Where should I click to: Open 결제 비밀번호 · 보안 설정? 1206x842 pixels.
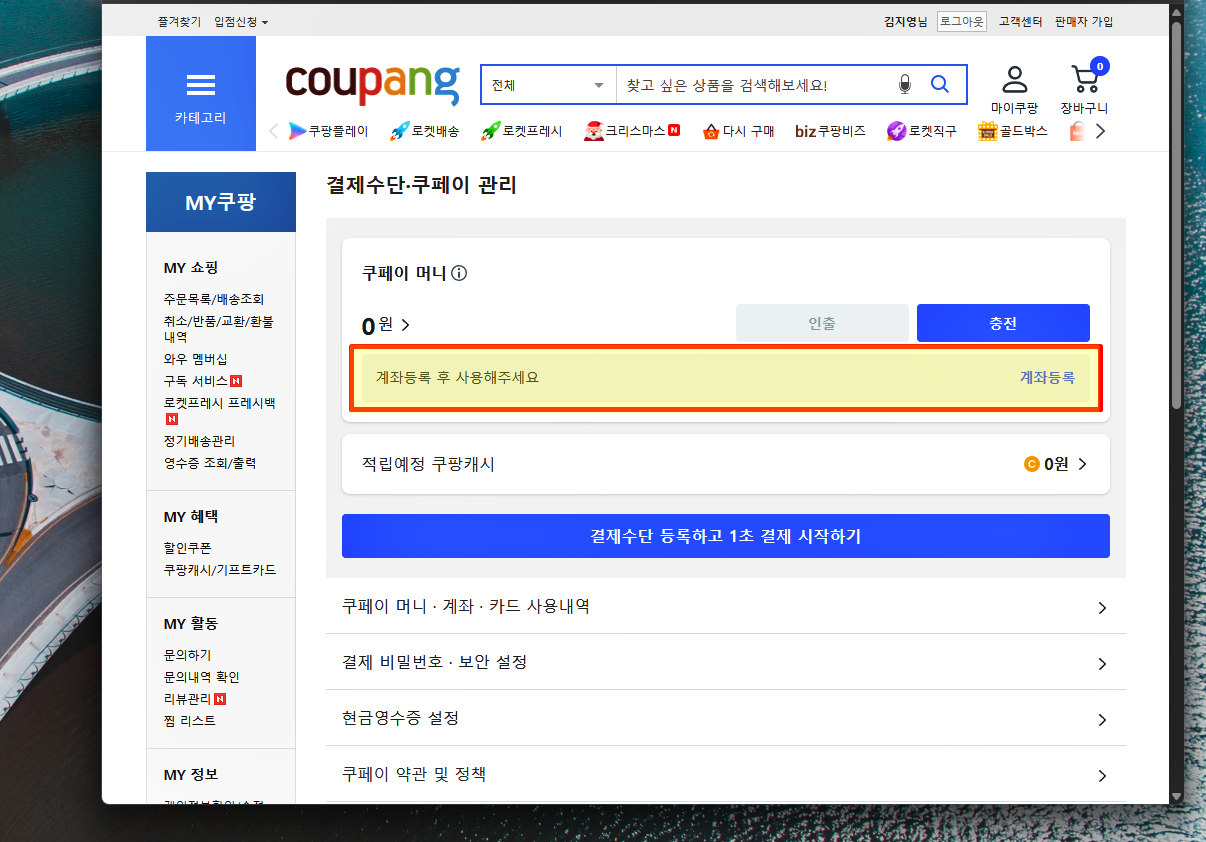pyautogui.click(x=726, y=662)
